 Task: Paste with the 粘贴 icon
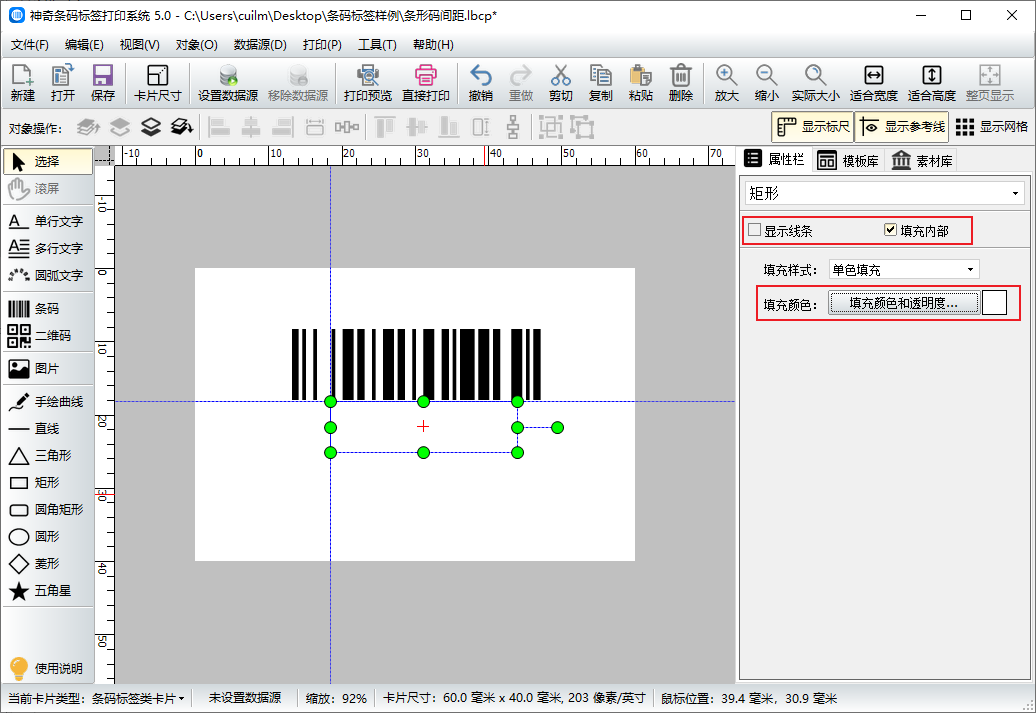click(x=641, y=83)
